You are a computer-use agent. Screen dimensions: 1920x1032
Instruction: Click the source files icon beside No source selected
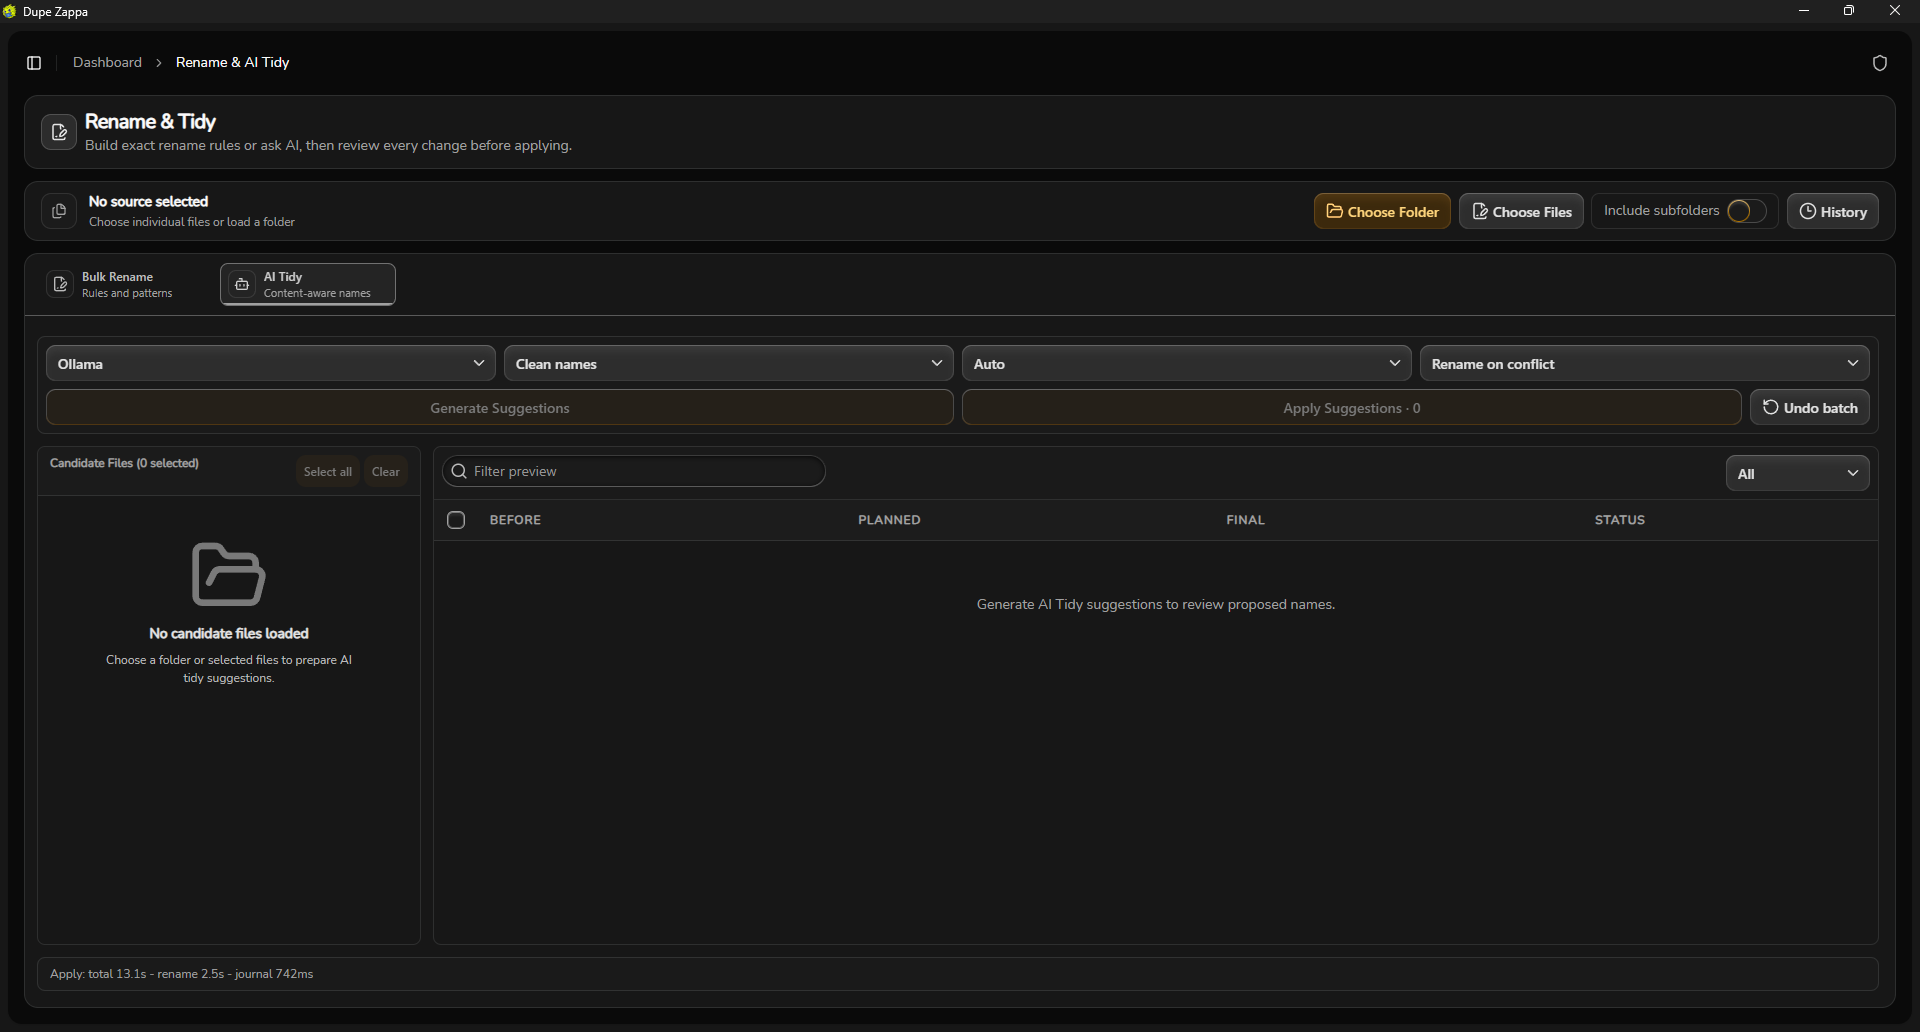59,211
